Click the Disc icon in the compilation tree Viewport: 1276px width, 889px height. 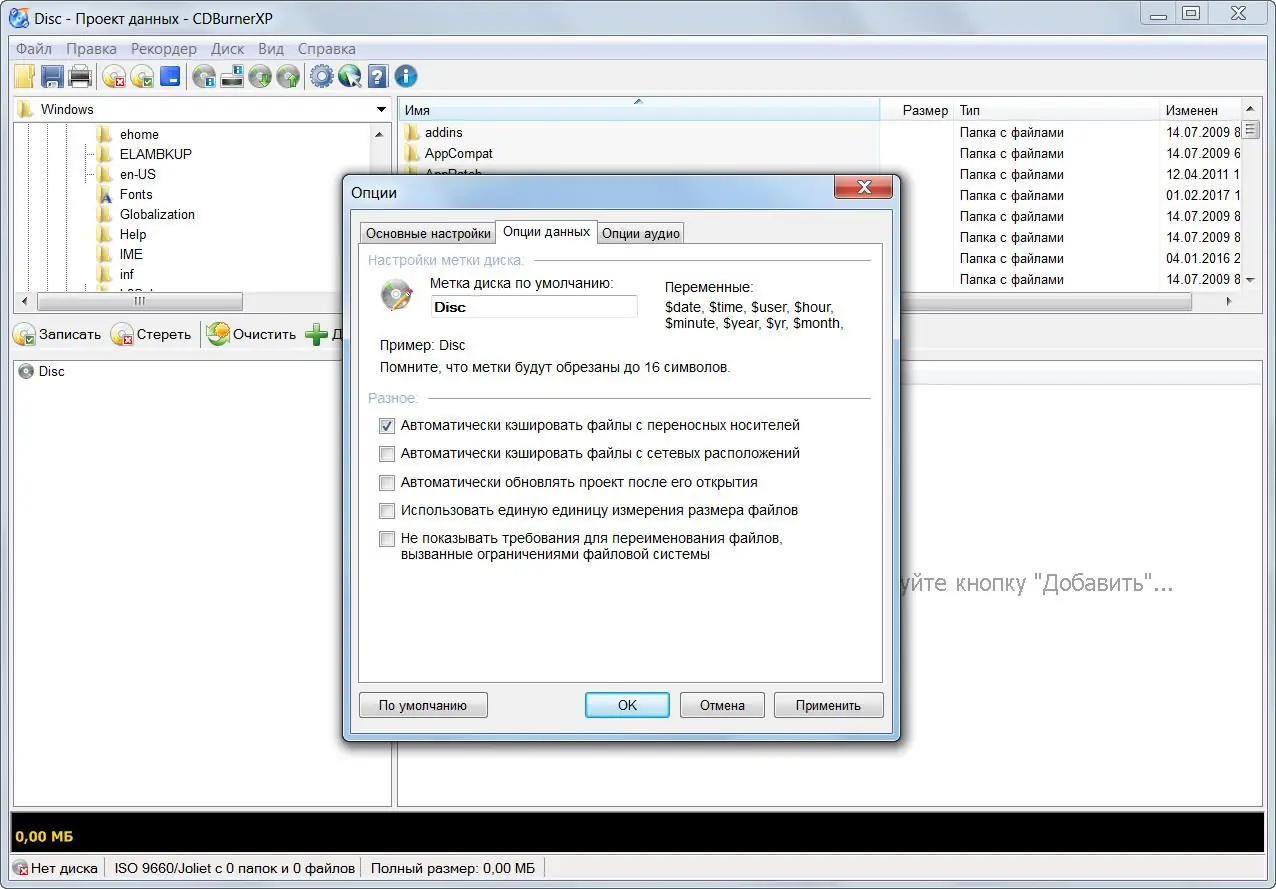pos(26,371)
